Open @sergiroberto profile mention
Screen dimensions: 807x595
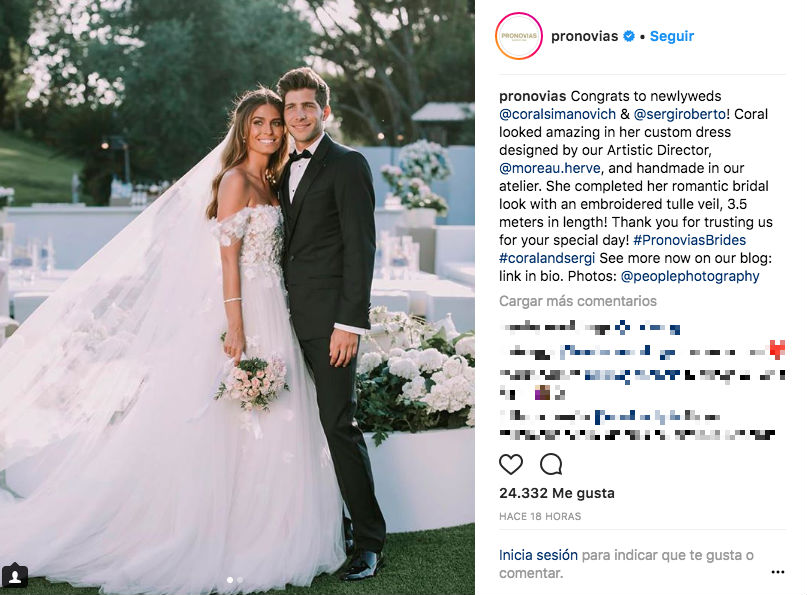(680, 114)
